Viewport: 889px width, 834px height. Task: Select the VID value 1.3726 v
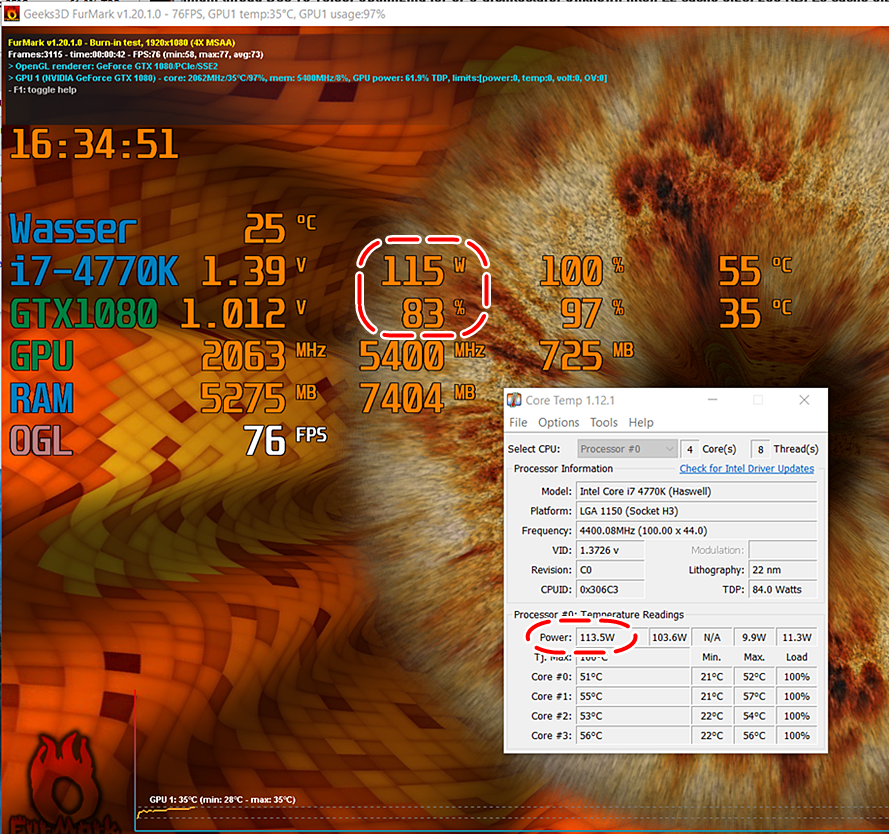[610, 550]
